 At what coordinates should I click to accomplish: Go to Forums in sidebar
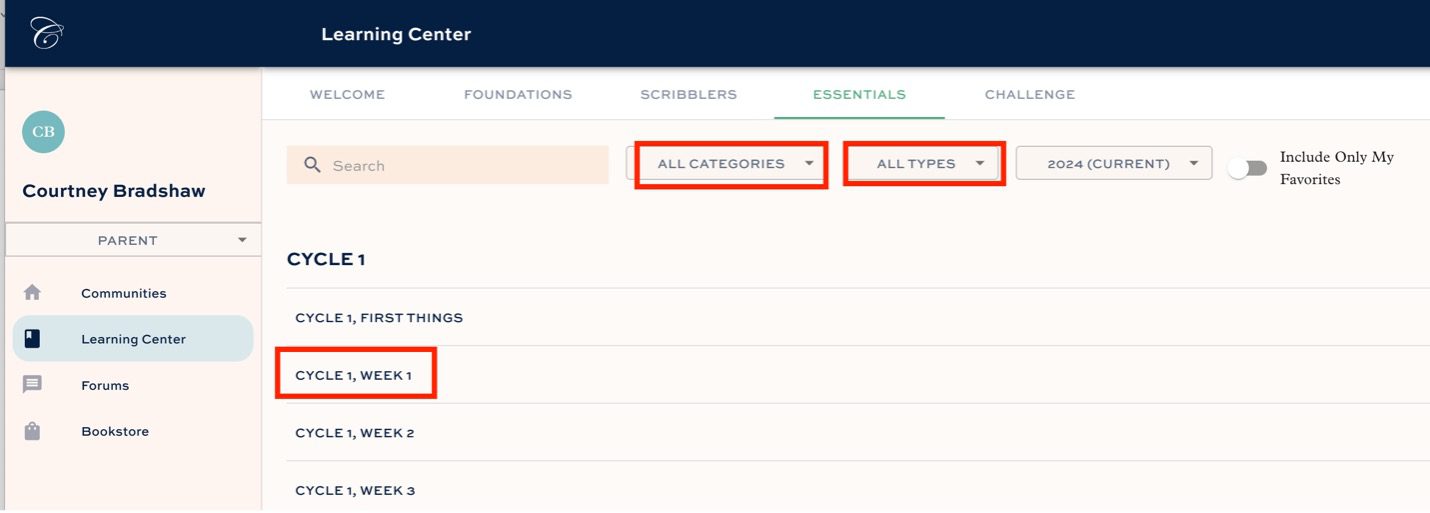click(x=105, y=385)
